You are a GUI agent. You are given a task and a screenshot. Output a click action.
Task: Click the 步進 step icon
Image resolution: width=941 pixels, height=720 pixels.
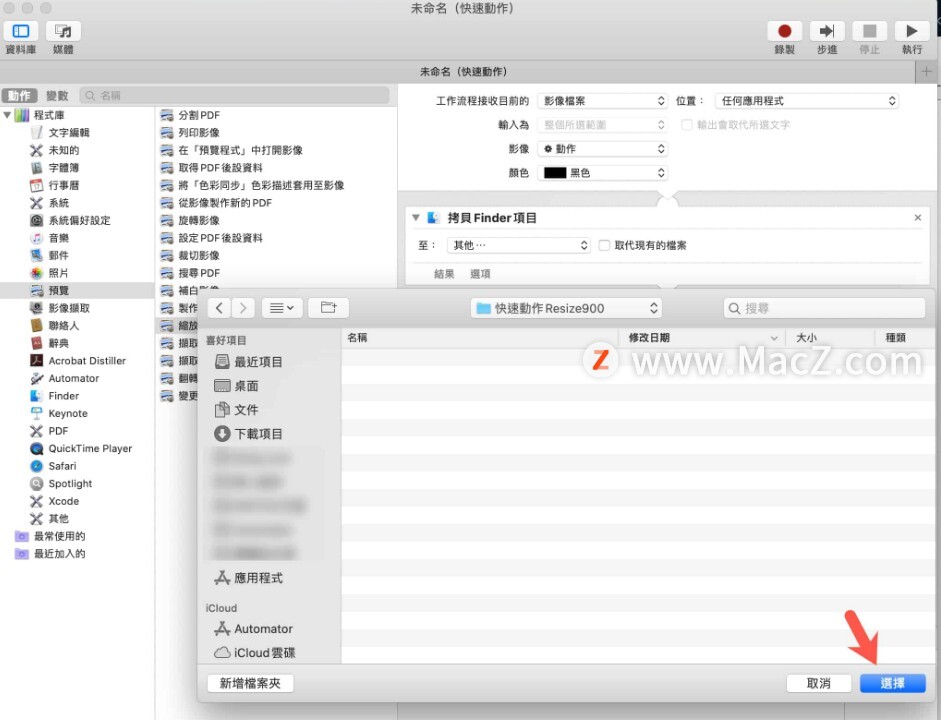coord(827,31)
